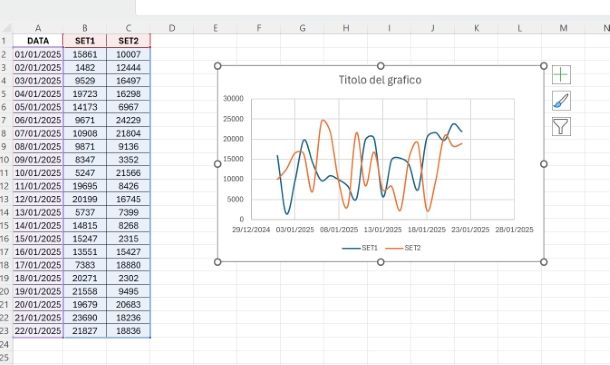Select the SET1 legend entry
Image resolution: width=610 pixels, height=365 pixels.
[x=360, y=248]
